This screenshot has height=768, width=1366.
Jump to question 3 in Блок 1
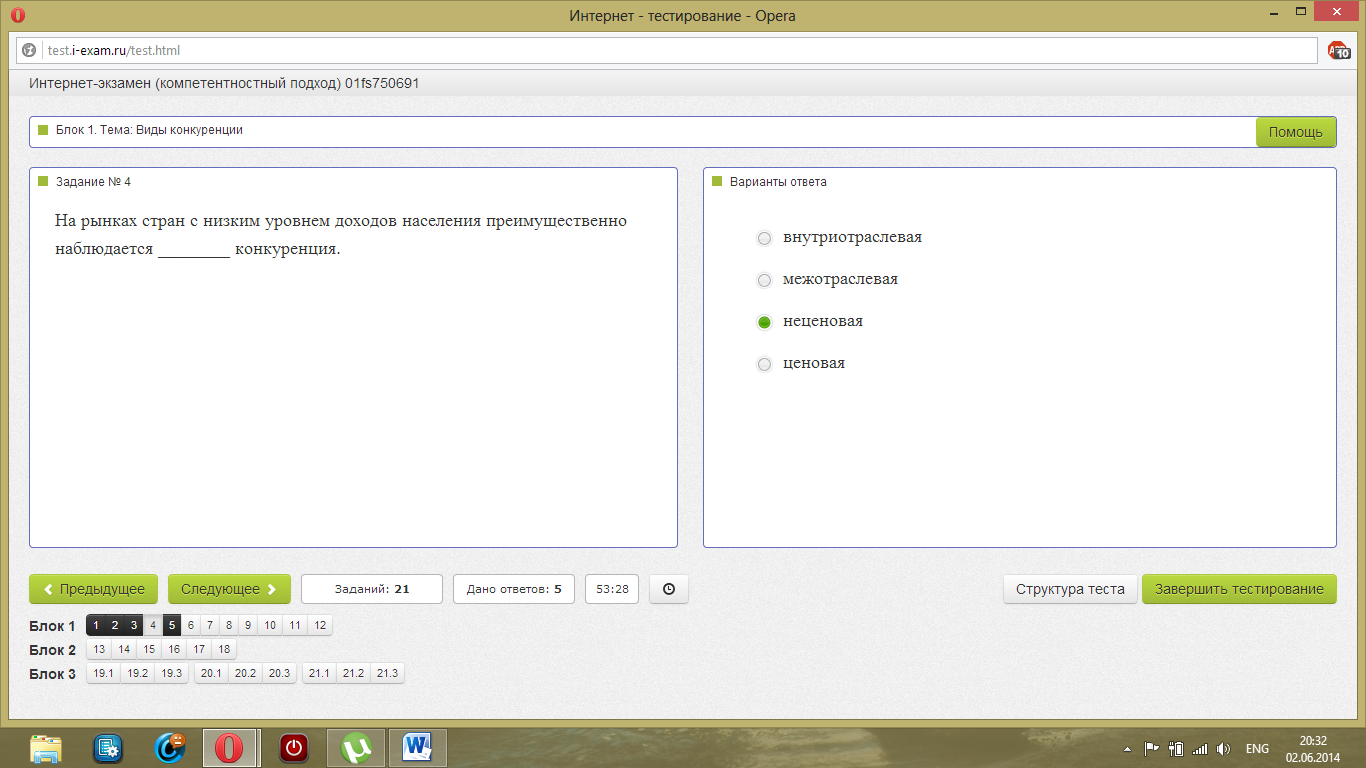click(134, 626)
